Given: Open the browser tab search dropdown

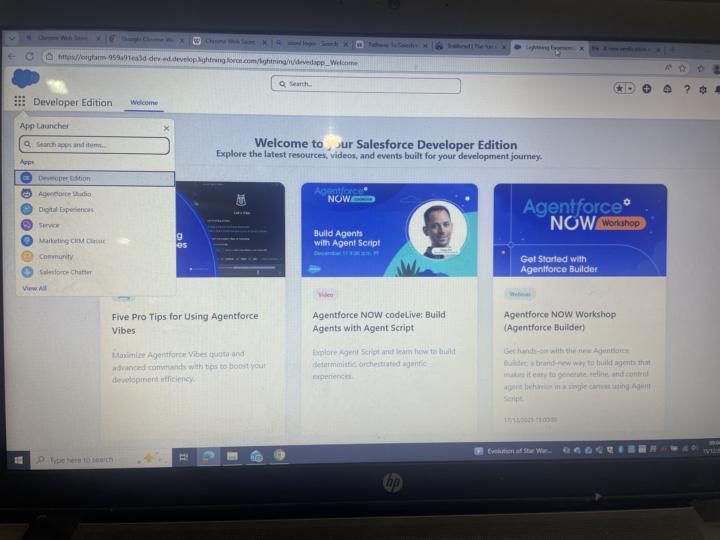Looking at the screenshot, I should click(x=11, y=38).
